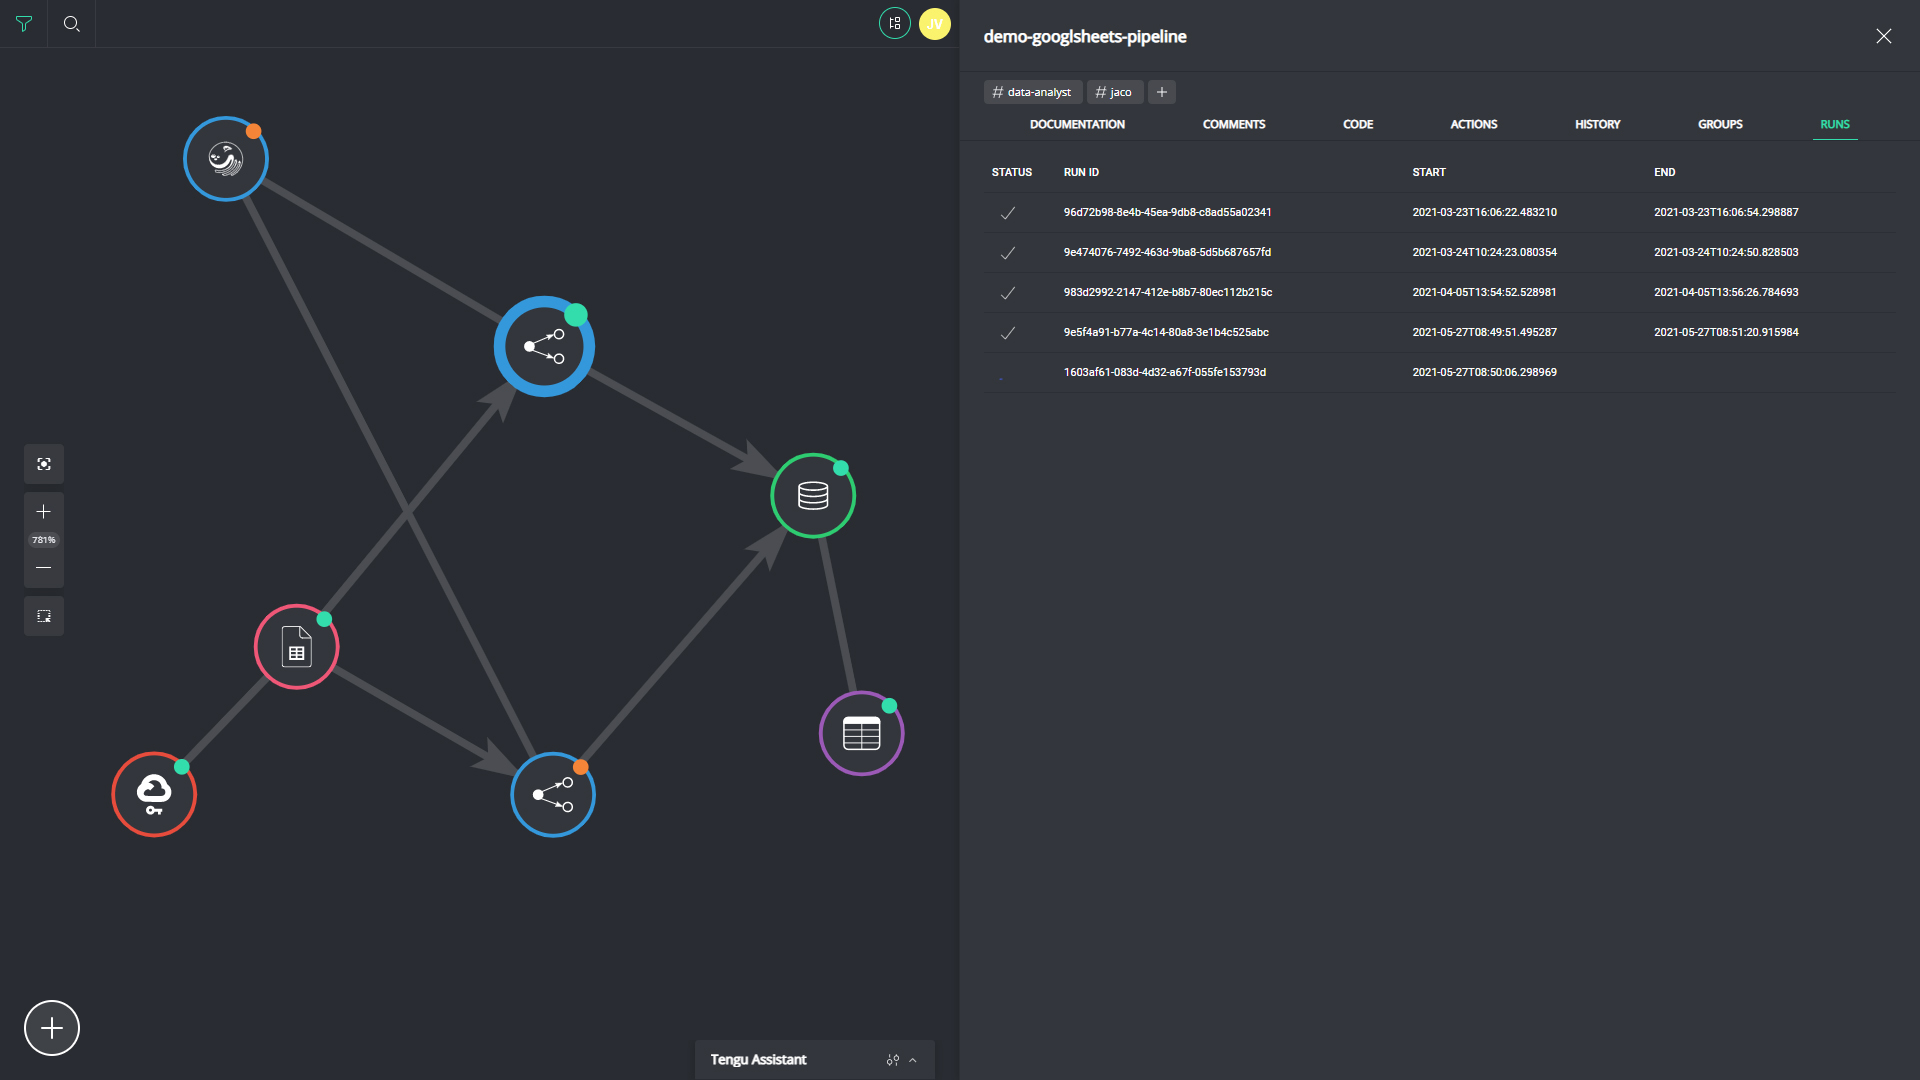Switch to the CODE tab

click(1357, 124)
